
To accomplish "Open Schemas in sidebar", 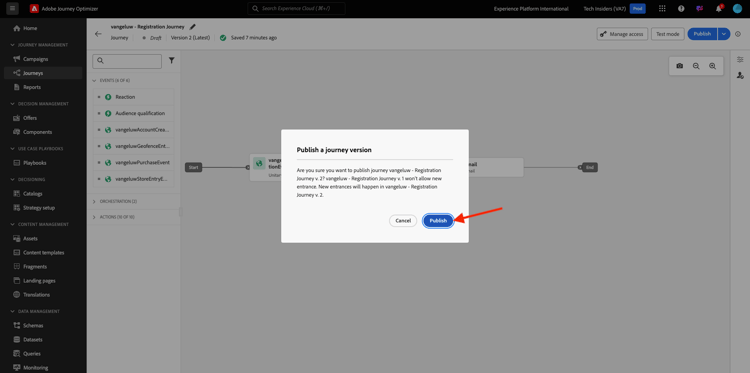I will 33,325.
